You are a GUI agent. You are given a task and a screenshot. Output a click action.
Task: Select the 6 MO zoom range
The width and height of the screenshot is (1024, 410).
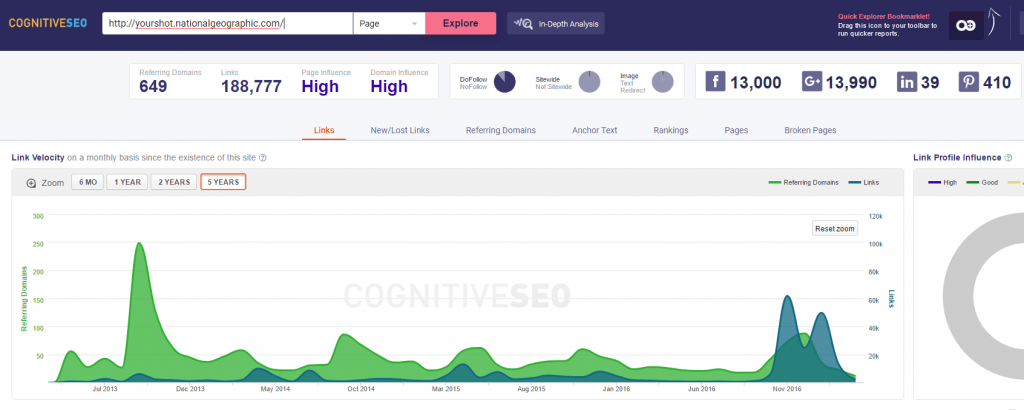coord(87,182)
